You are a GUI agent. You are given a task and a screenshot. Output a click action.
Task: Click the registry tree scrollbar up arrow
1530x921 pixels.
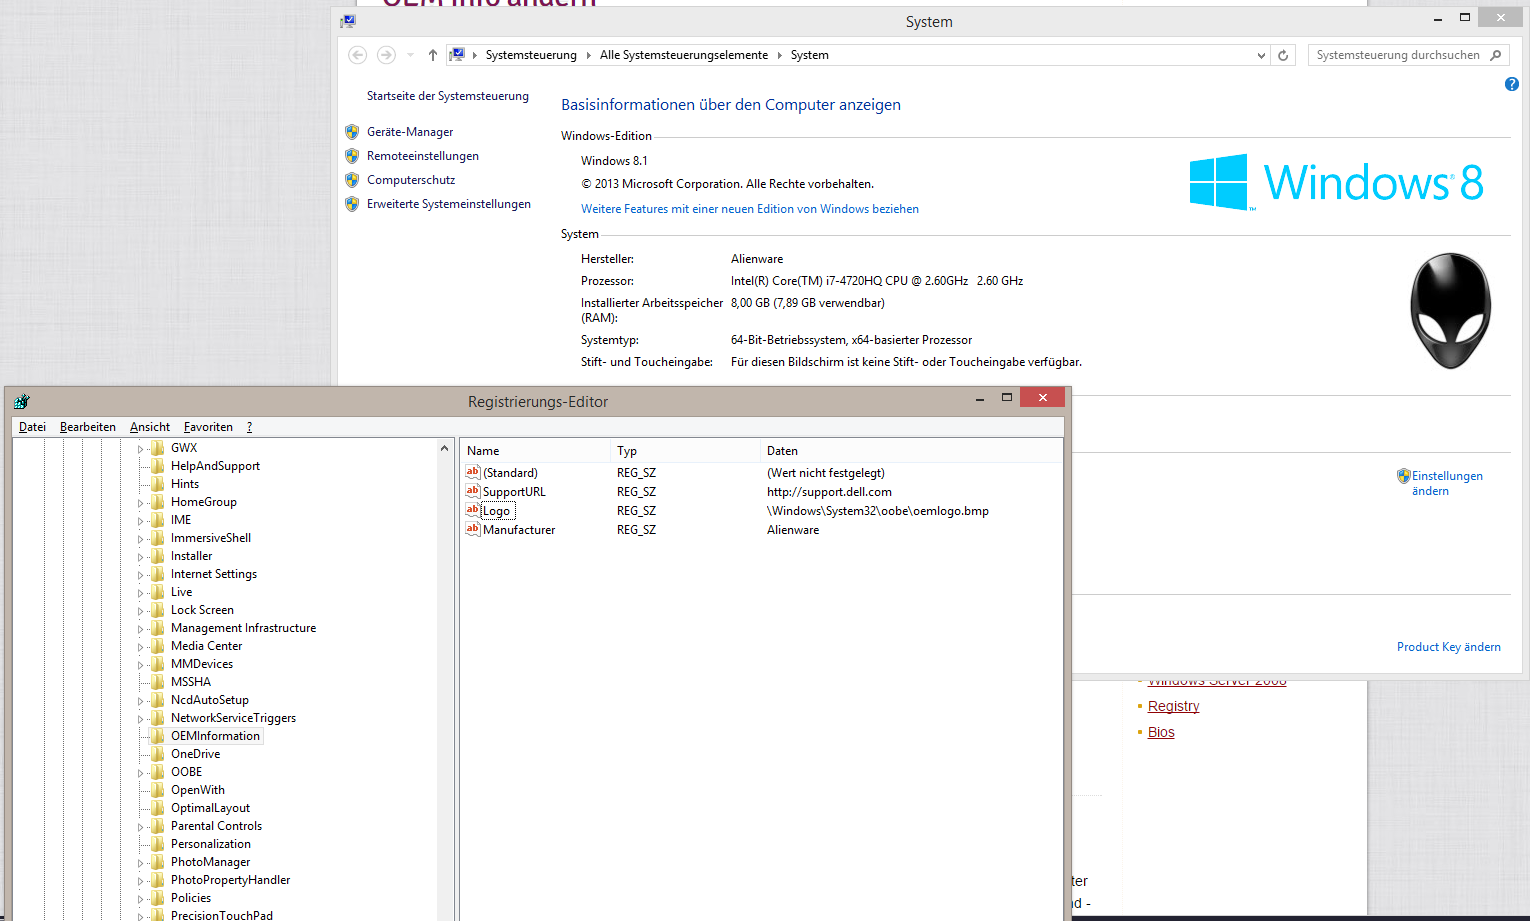coord(444,448)
